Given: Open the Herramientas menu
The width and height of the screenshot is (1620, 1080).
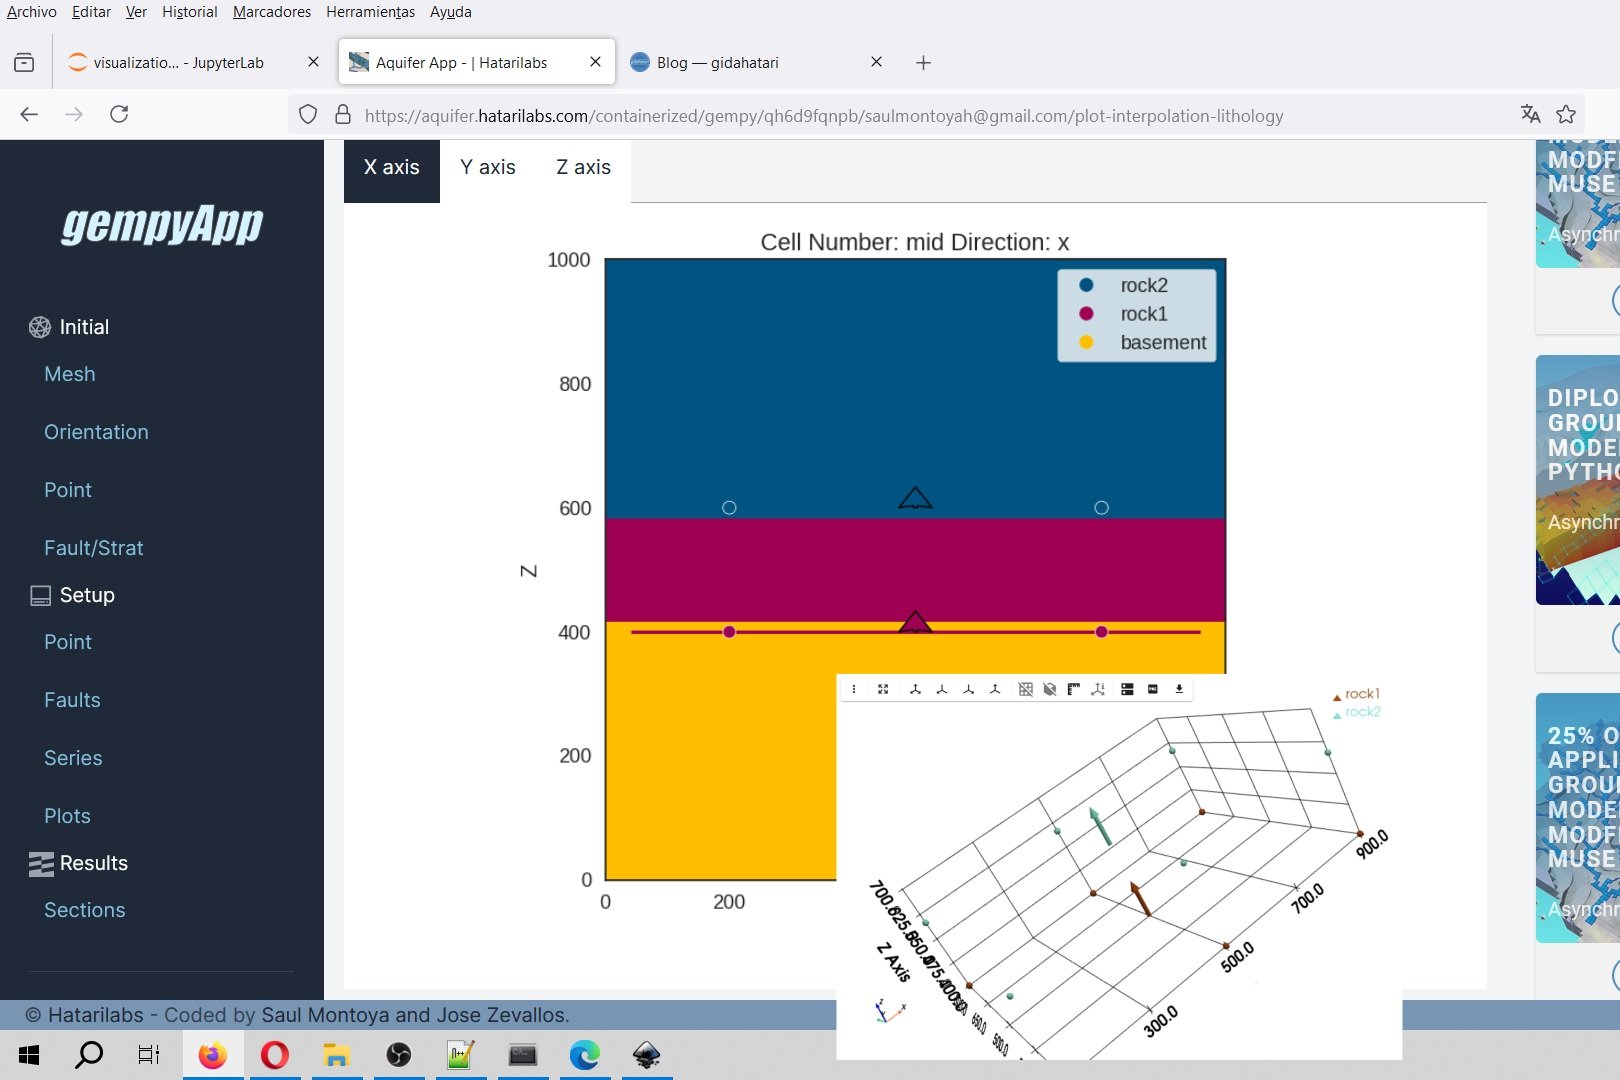Looking at the screenshot, I should point(370,12).
